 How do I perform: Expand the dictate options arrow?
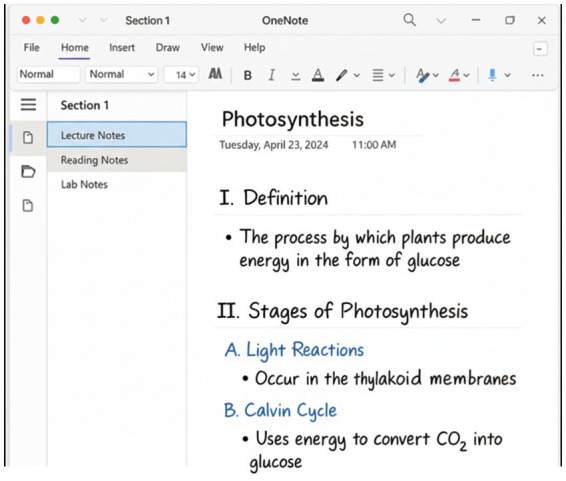coord(508,75)
